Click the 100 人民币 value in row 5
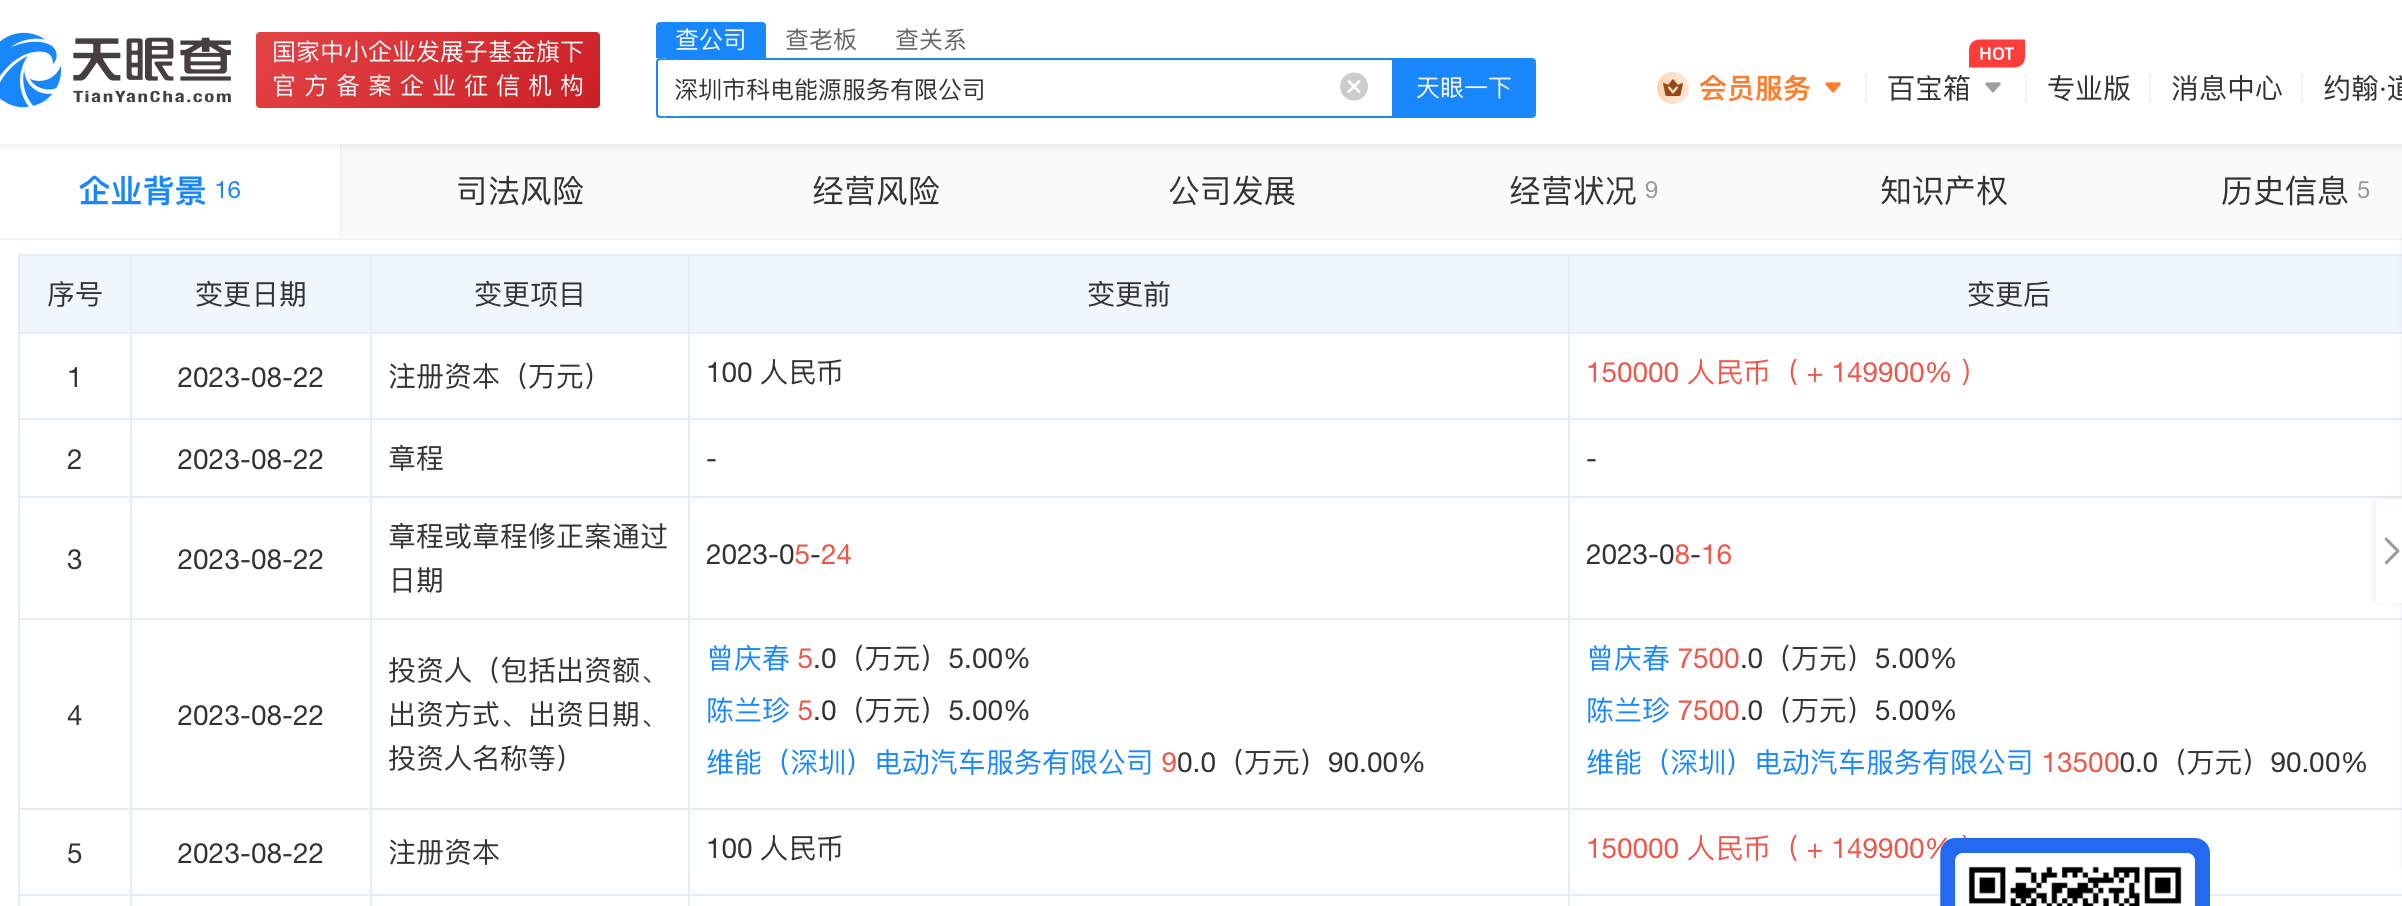This screenshot has height=906, width=2402. pos(774,849)
